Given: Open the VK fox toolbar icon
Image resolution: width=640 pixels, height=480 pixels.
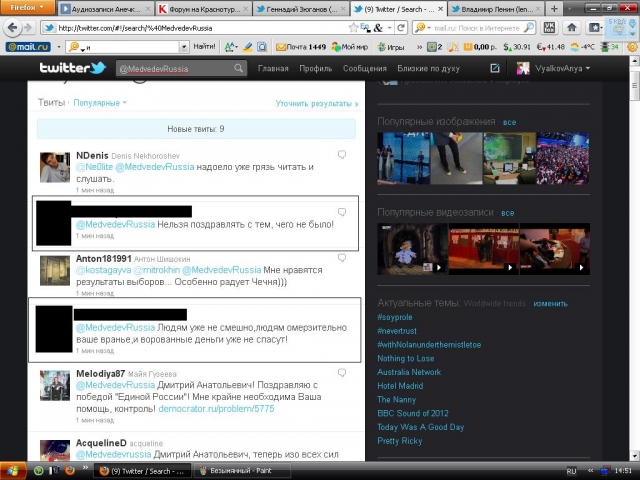Looking at the screenshot, I should pyautogui.click(x=549, y=28).
